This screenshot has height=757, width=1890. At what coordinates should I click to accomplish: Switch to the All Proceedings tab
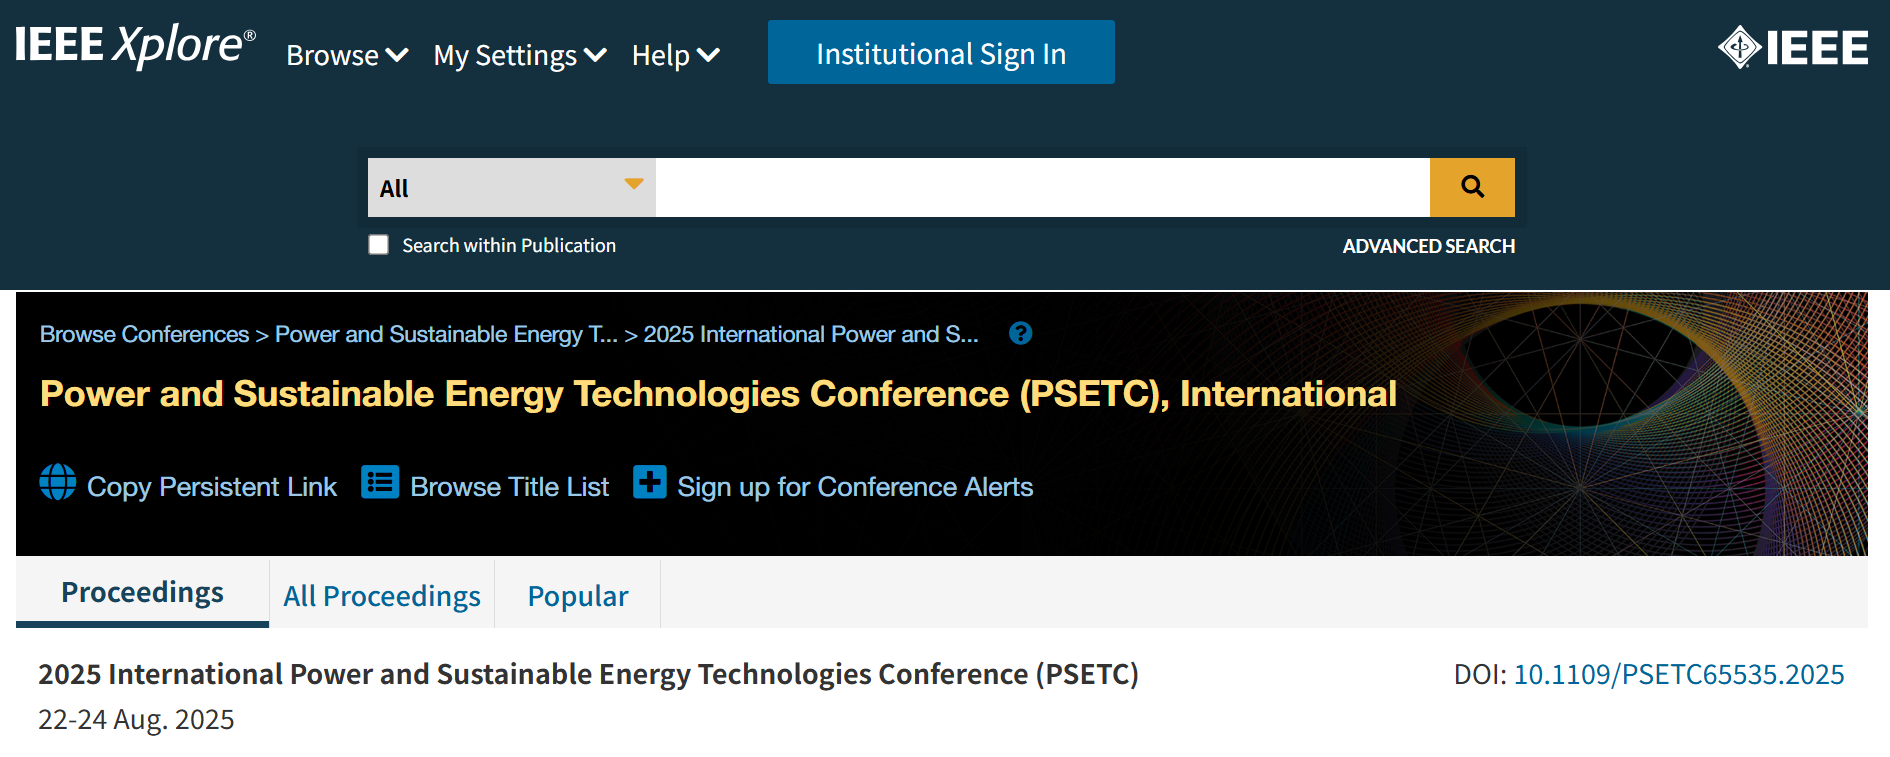pyautogui.click(x=382, y=596)
